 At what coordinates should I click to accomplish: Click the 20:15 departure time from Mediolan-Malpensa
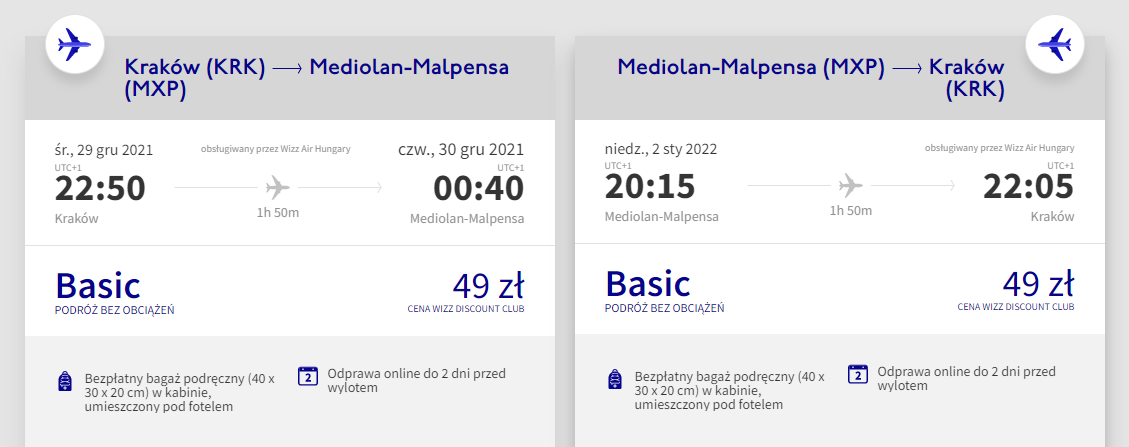(x=649, y=188)
